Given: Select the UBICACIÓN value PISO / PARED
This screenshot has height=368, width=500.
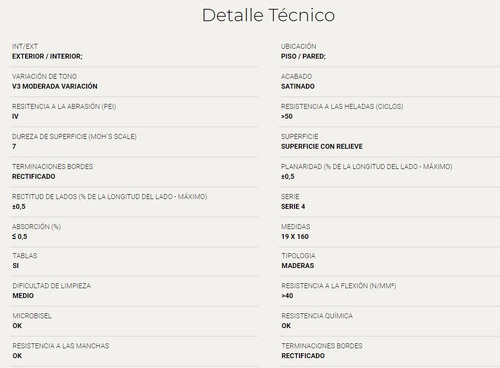Looking at the screenshot, I should click(x=303, y=56).
